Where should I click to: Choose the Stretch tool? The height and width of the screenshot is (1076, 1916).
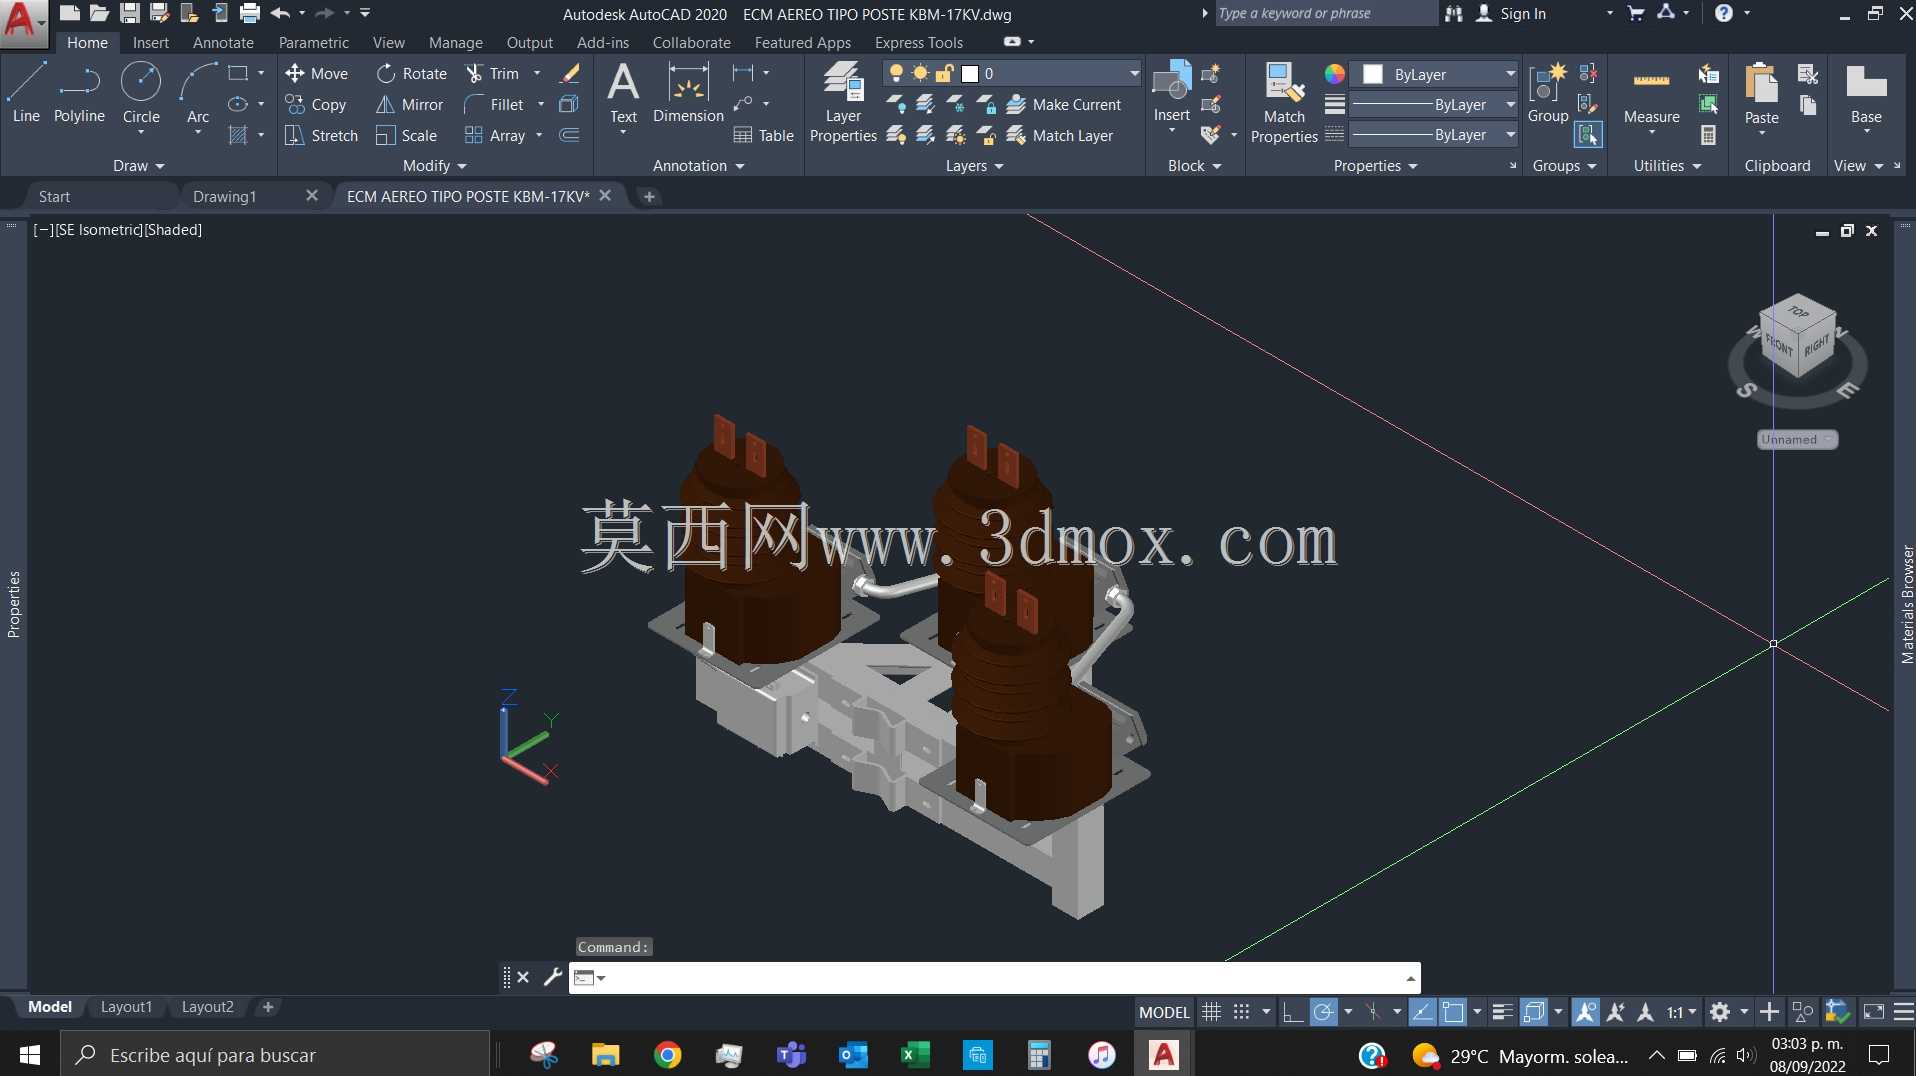pos(321,135)
